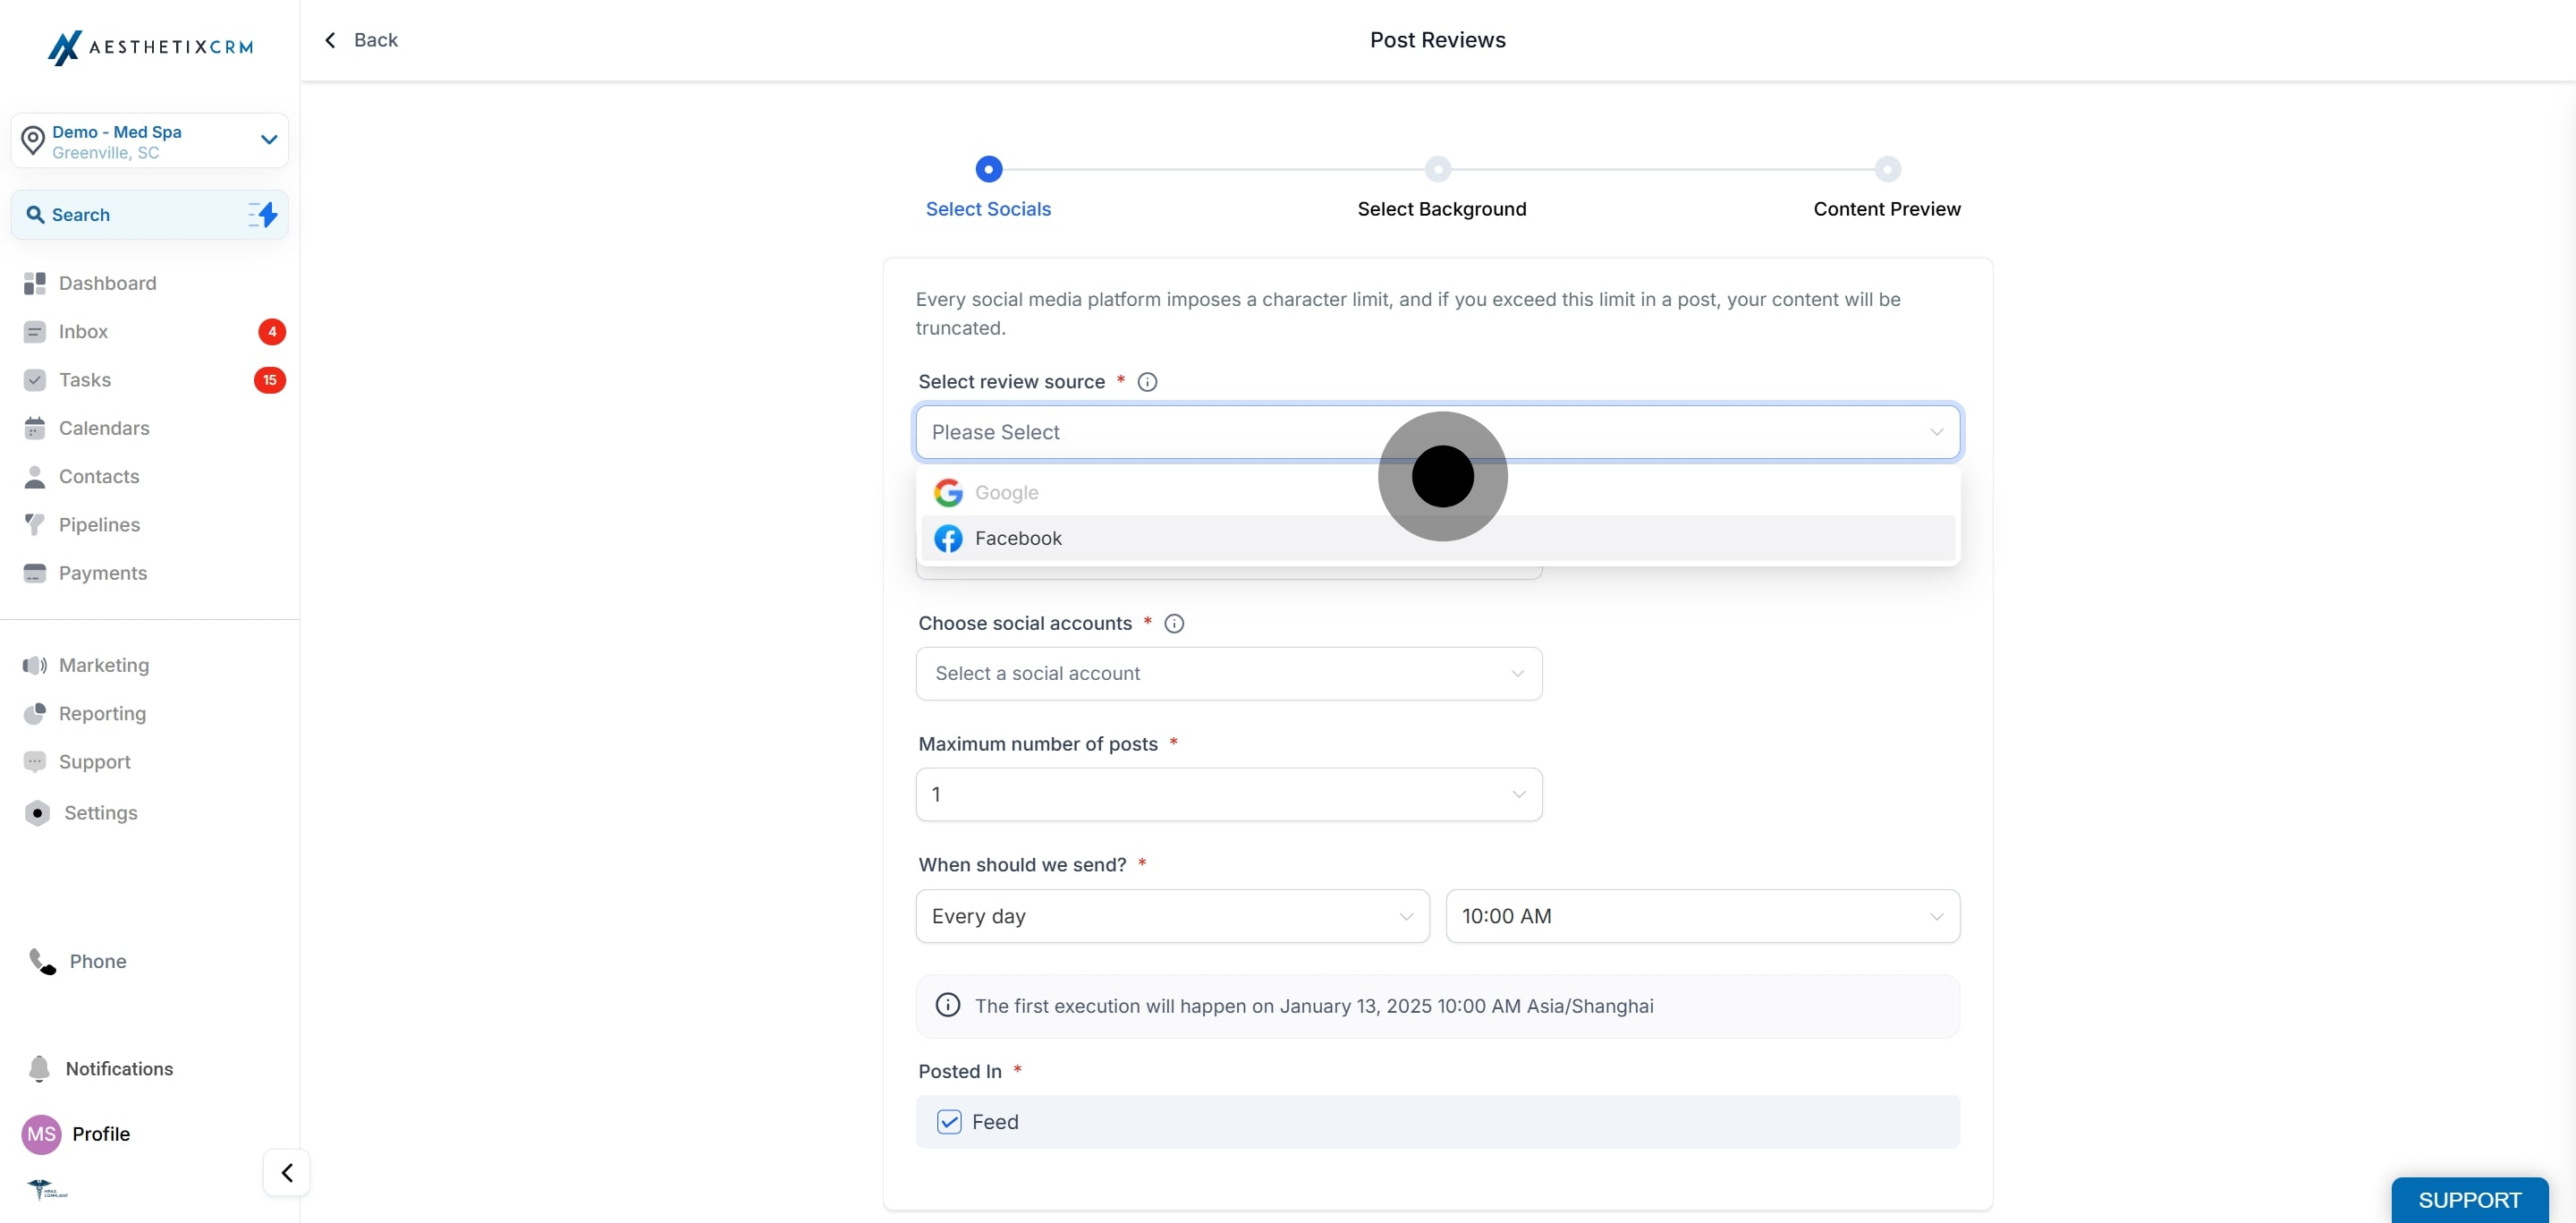
Task: Open Notifications via the bell icon
Action: 39,1069
